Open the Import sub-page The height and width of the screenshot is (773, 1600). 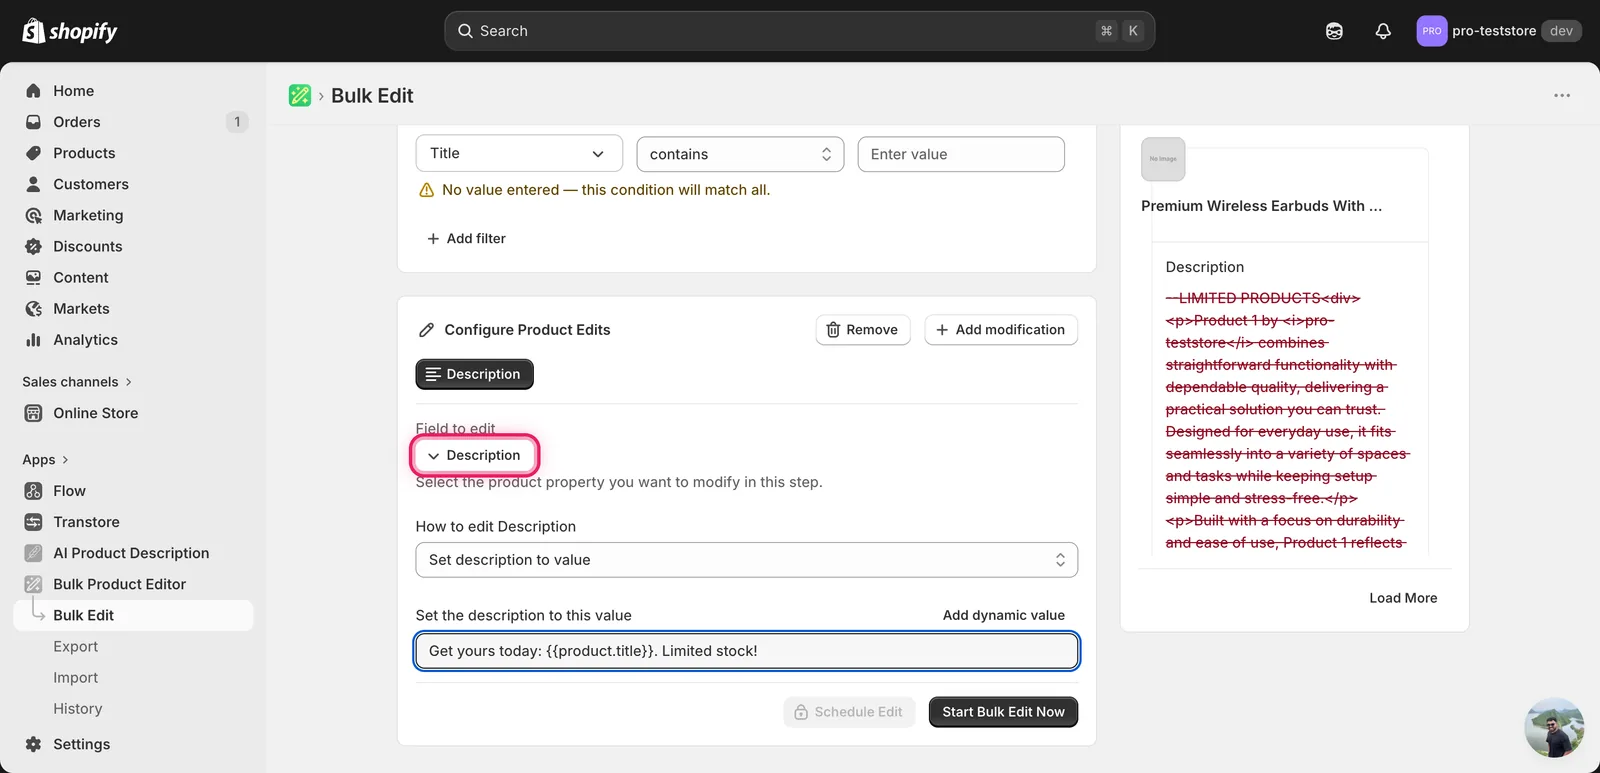(x=75, y=677)
